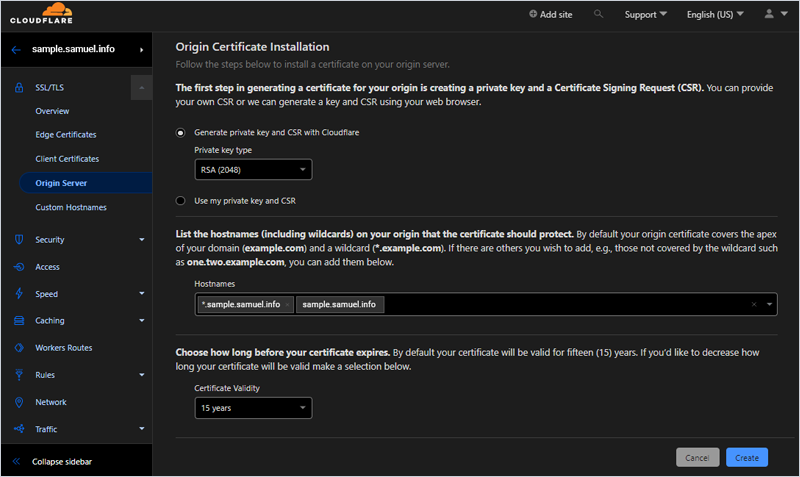Open the Access menu item

47,267
